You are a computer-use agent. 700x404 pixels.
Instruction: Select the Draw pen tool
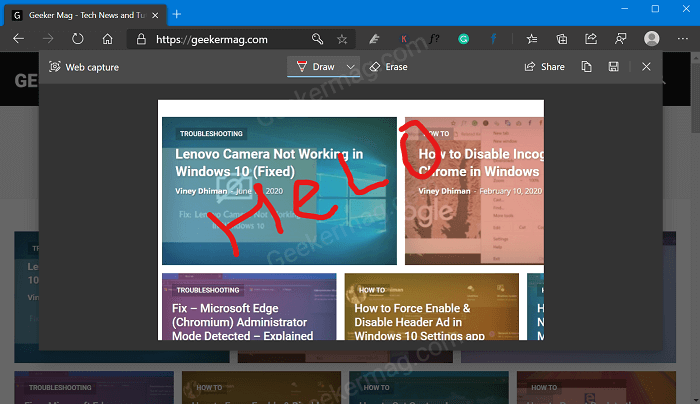(x=316, y=67)
